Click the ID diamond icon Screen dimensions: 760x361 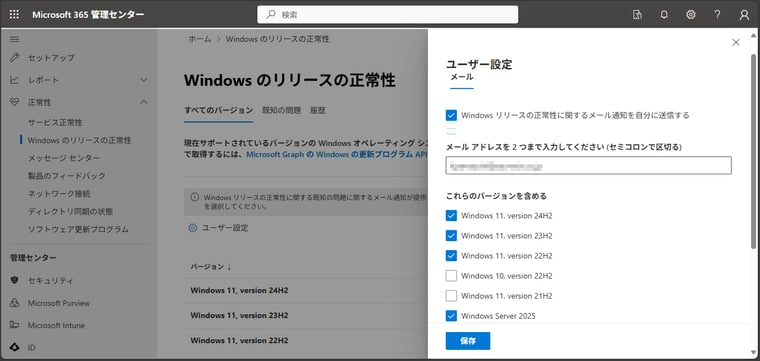point(15,347)
